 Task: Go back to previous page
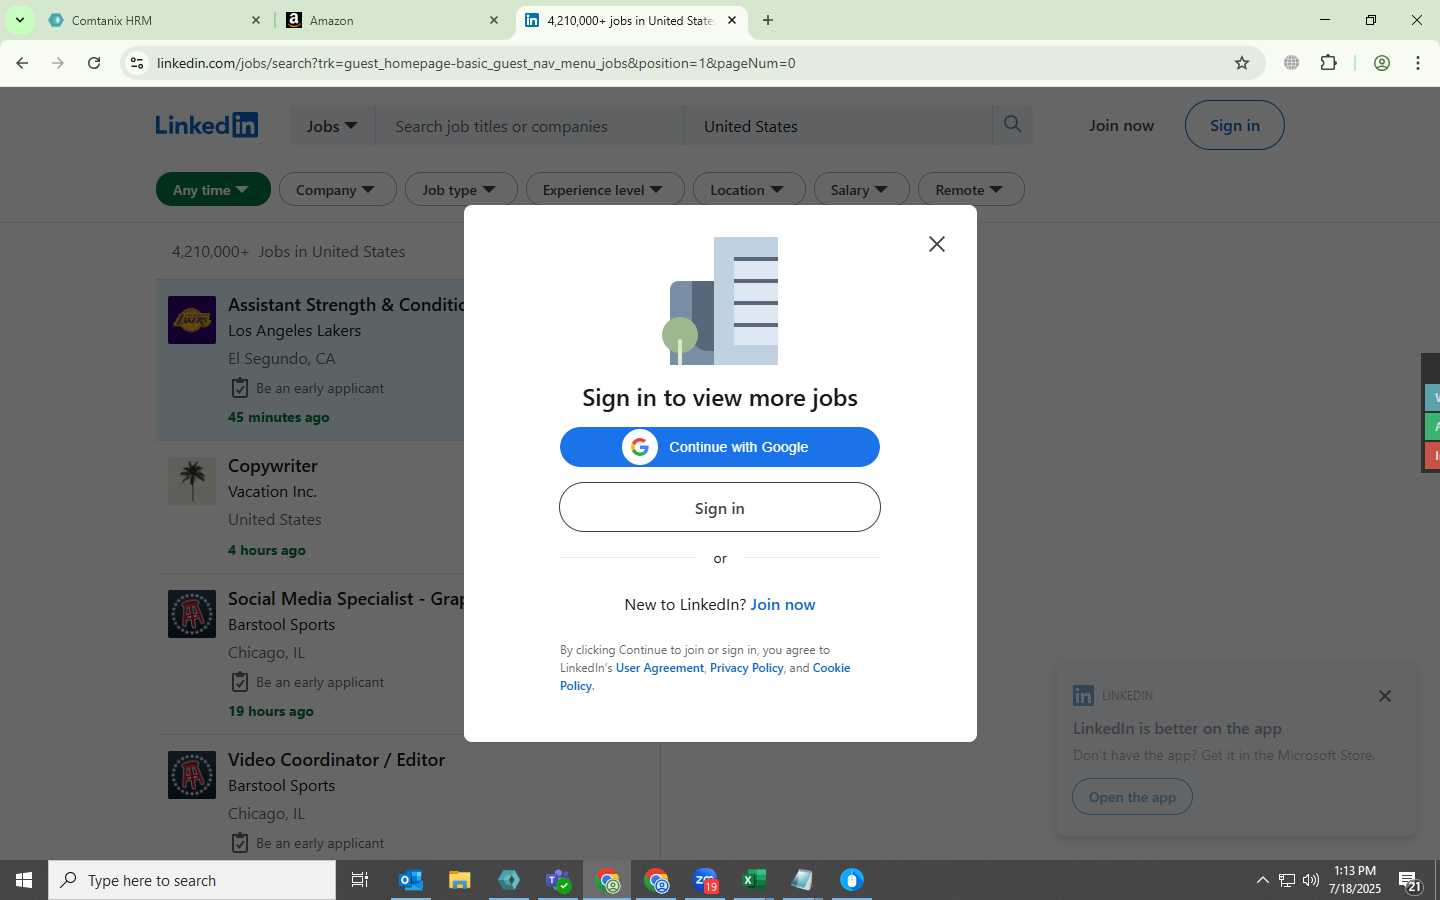(22, 63)
